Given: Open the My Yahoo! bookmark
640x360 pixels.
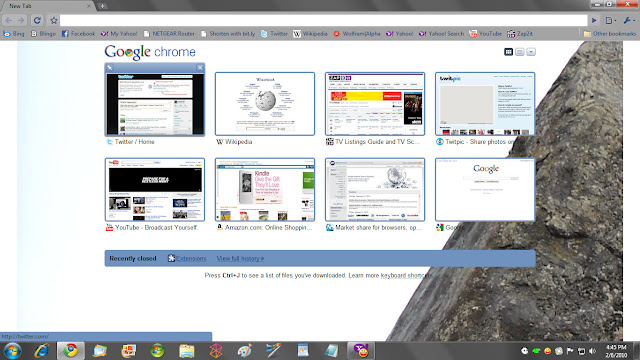Looking at the screenshot, I should point(119,33).
